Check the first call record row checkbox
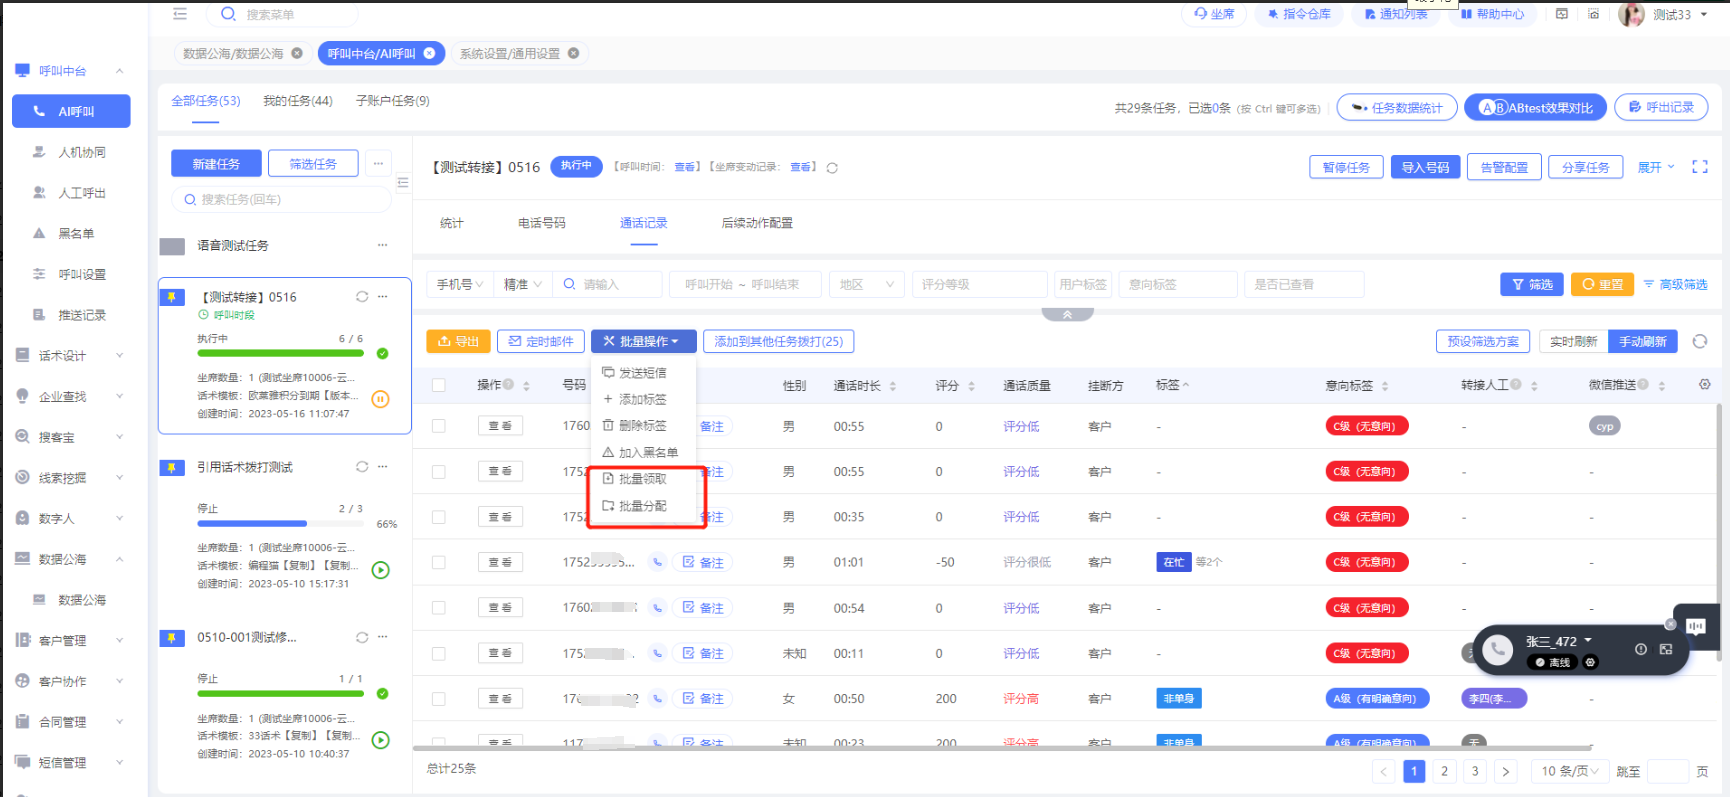The image size is (1730, 797). [x=439, y=426]
